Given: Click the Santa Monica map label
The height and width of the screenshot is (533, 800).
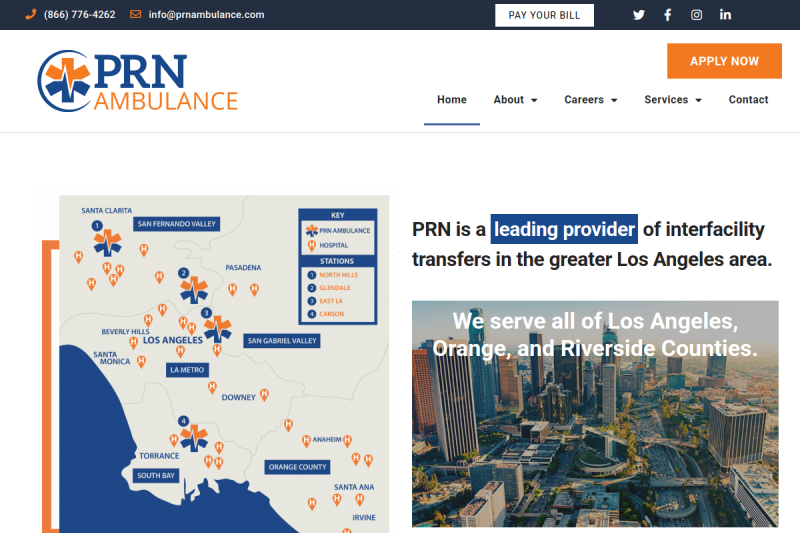Looking at the screenshot, I should point(112,358).
